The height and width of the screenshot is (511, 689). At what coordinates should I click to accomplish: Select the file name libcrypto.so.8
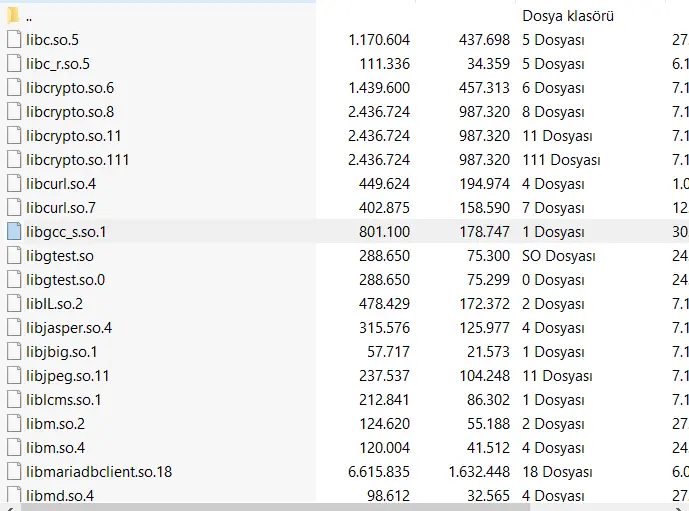coord(70,112)
